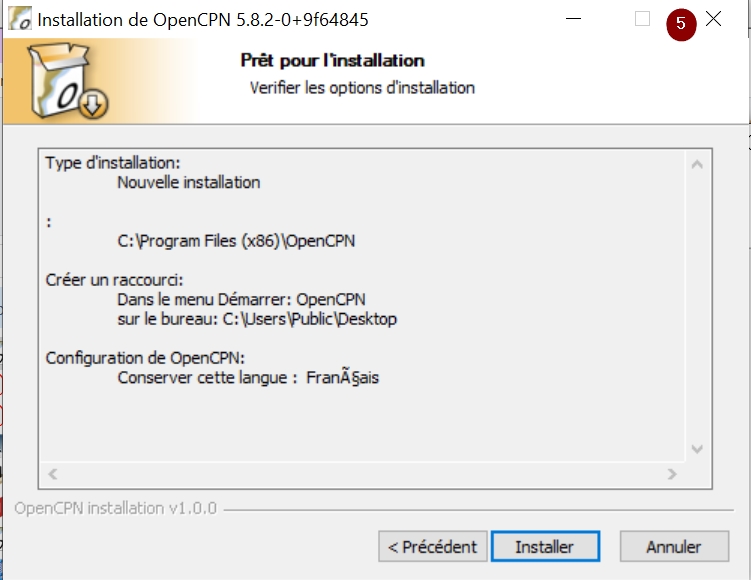Click the red circle numbered 5 badge
Viewport: 751px width, 580px height.
click(x=681, y=24)
